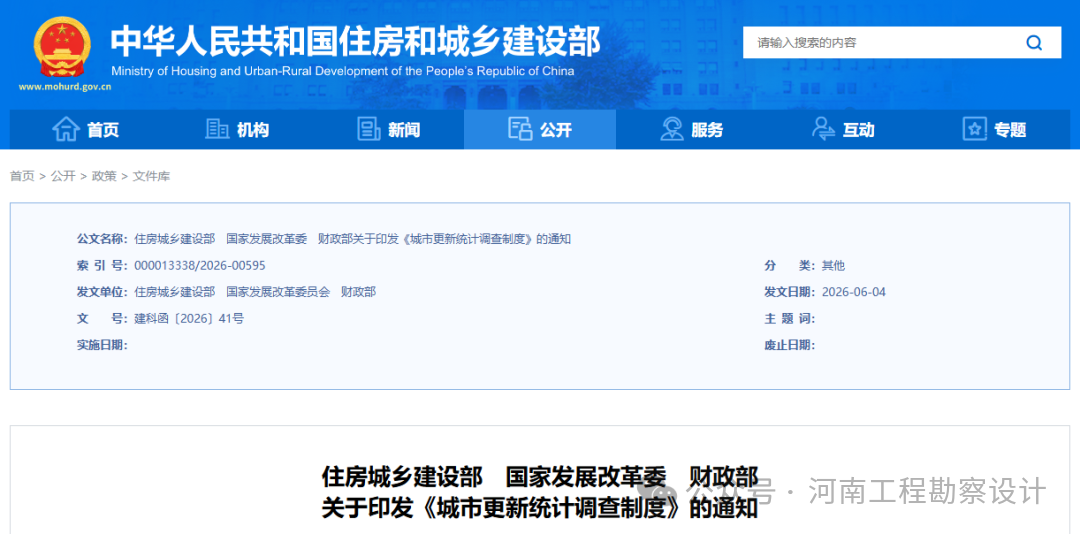This screenshot has height=534, width=1080.
Task: Click the star icon beside 专题
Action: click(x=974, y=129)
